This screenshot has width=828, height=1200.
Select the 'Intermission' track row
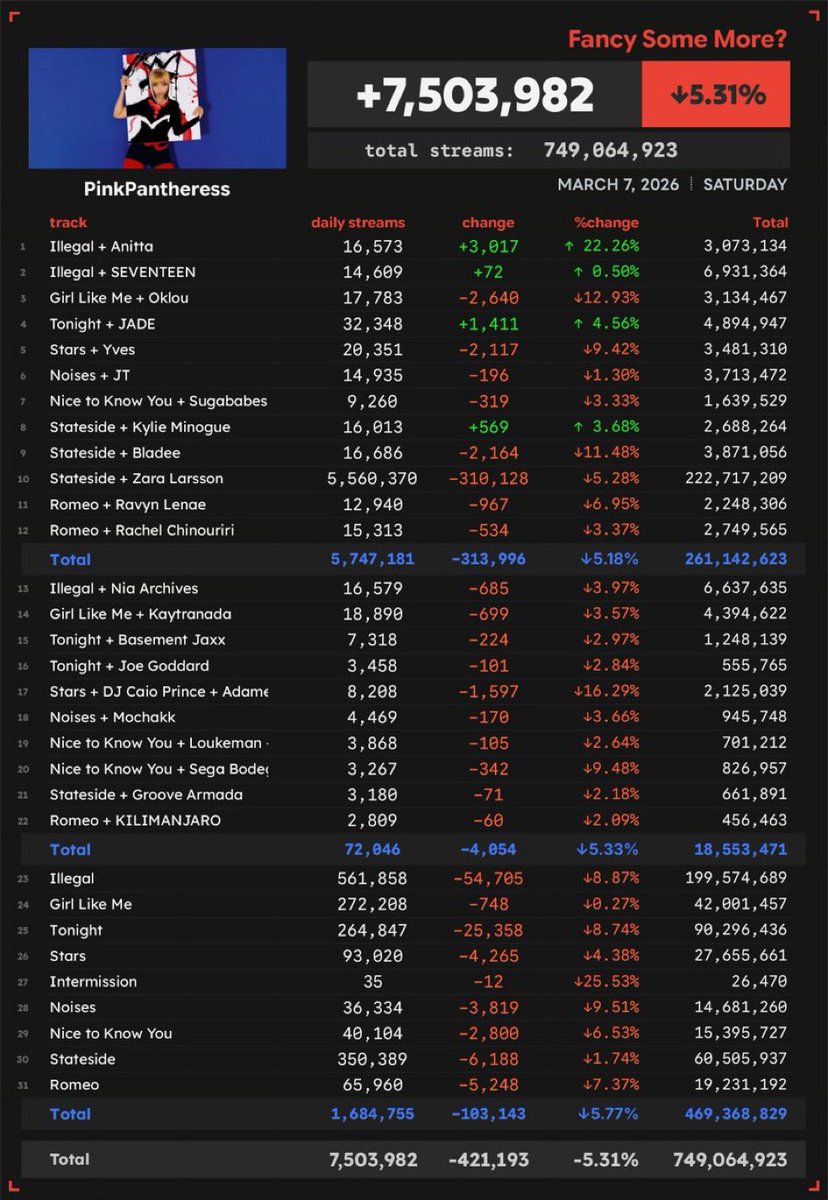(414, 982)
